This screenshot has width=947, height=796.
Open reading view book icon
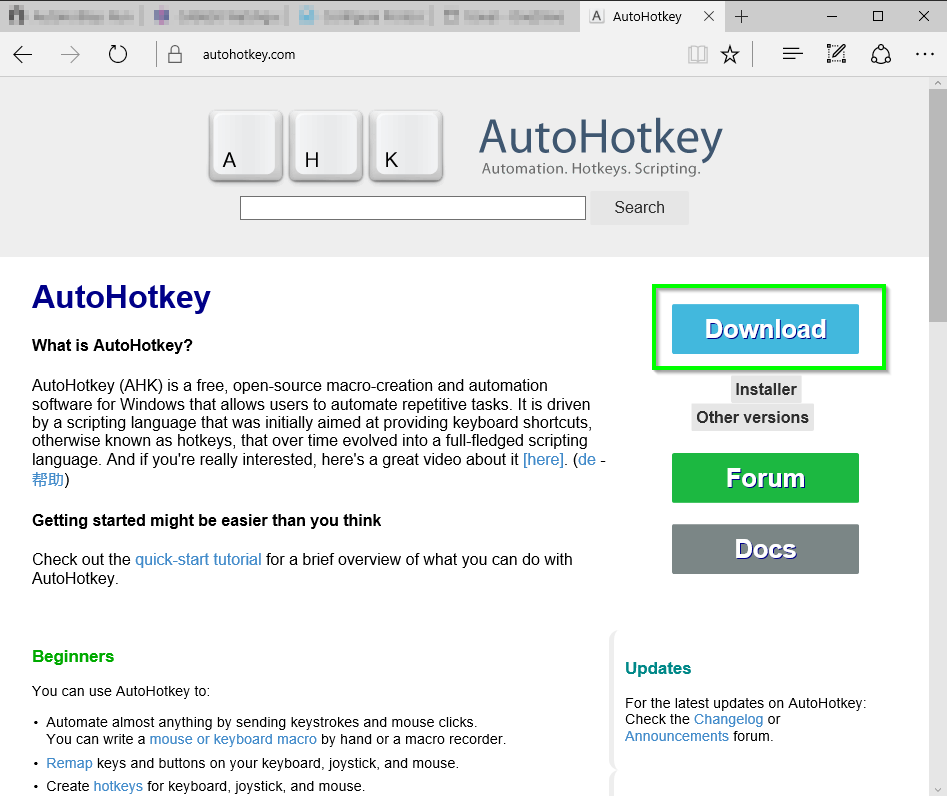coord(698,55)
